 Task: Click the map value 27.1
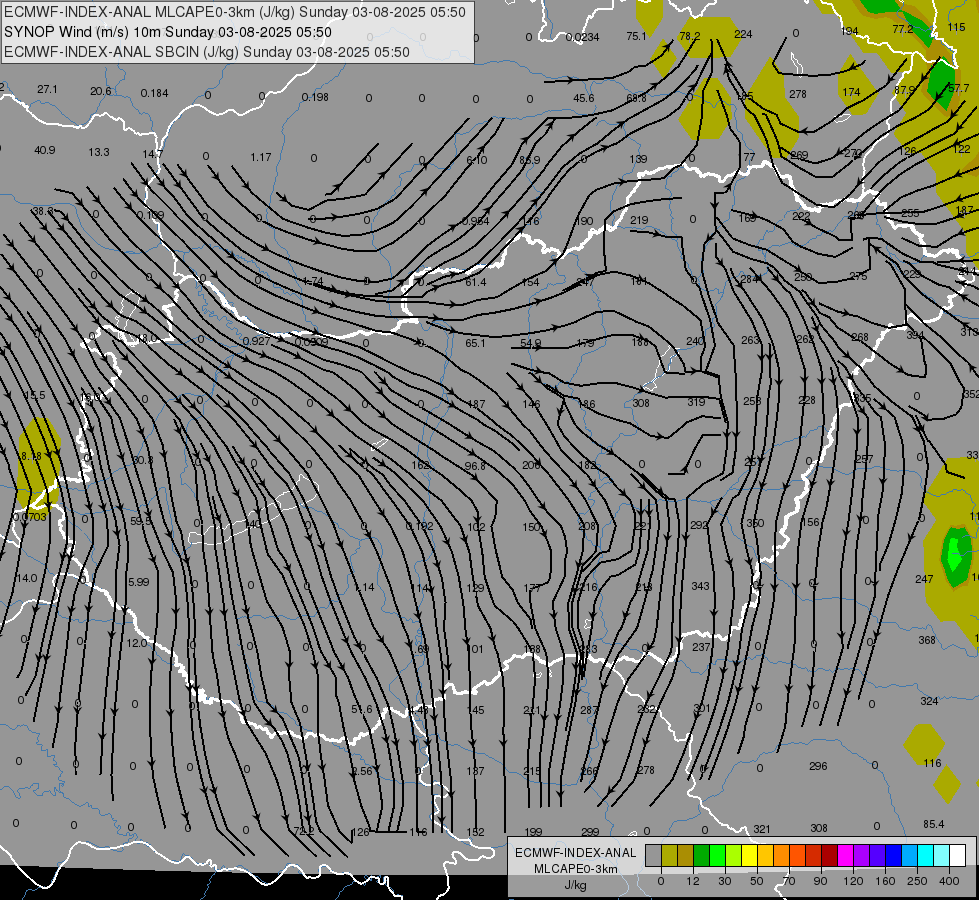click(47, 89)
